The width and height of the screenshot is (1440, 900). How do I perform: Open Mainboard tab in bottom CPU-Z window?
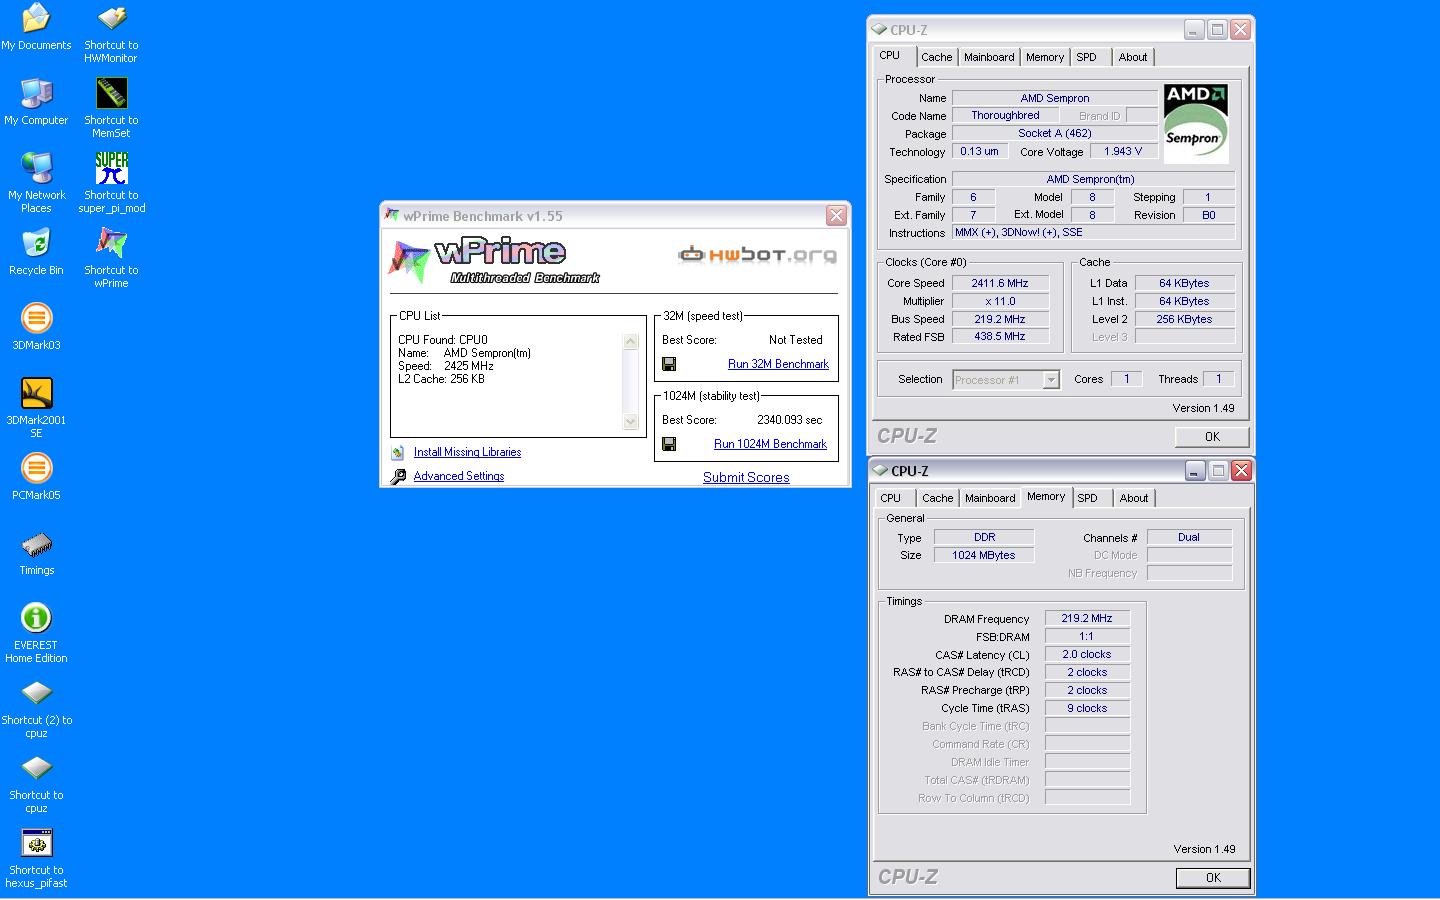click(990, 498)
